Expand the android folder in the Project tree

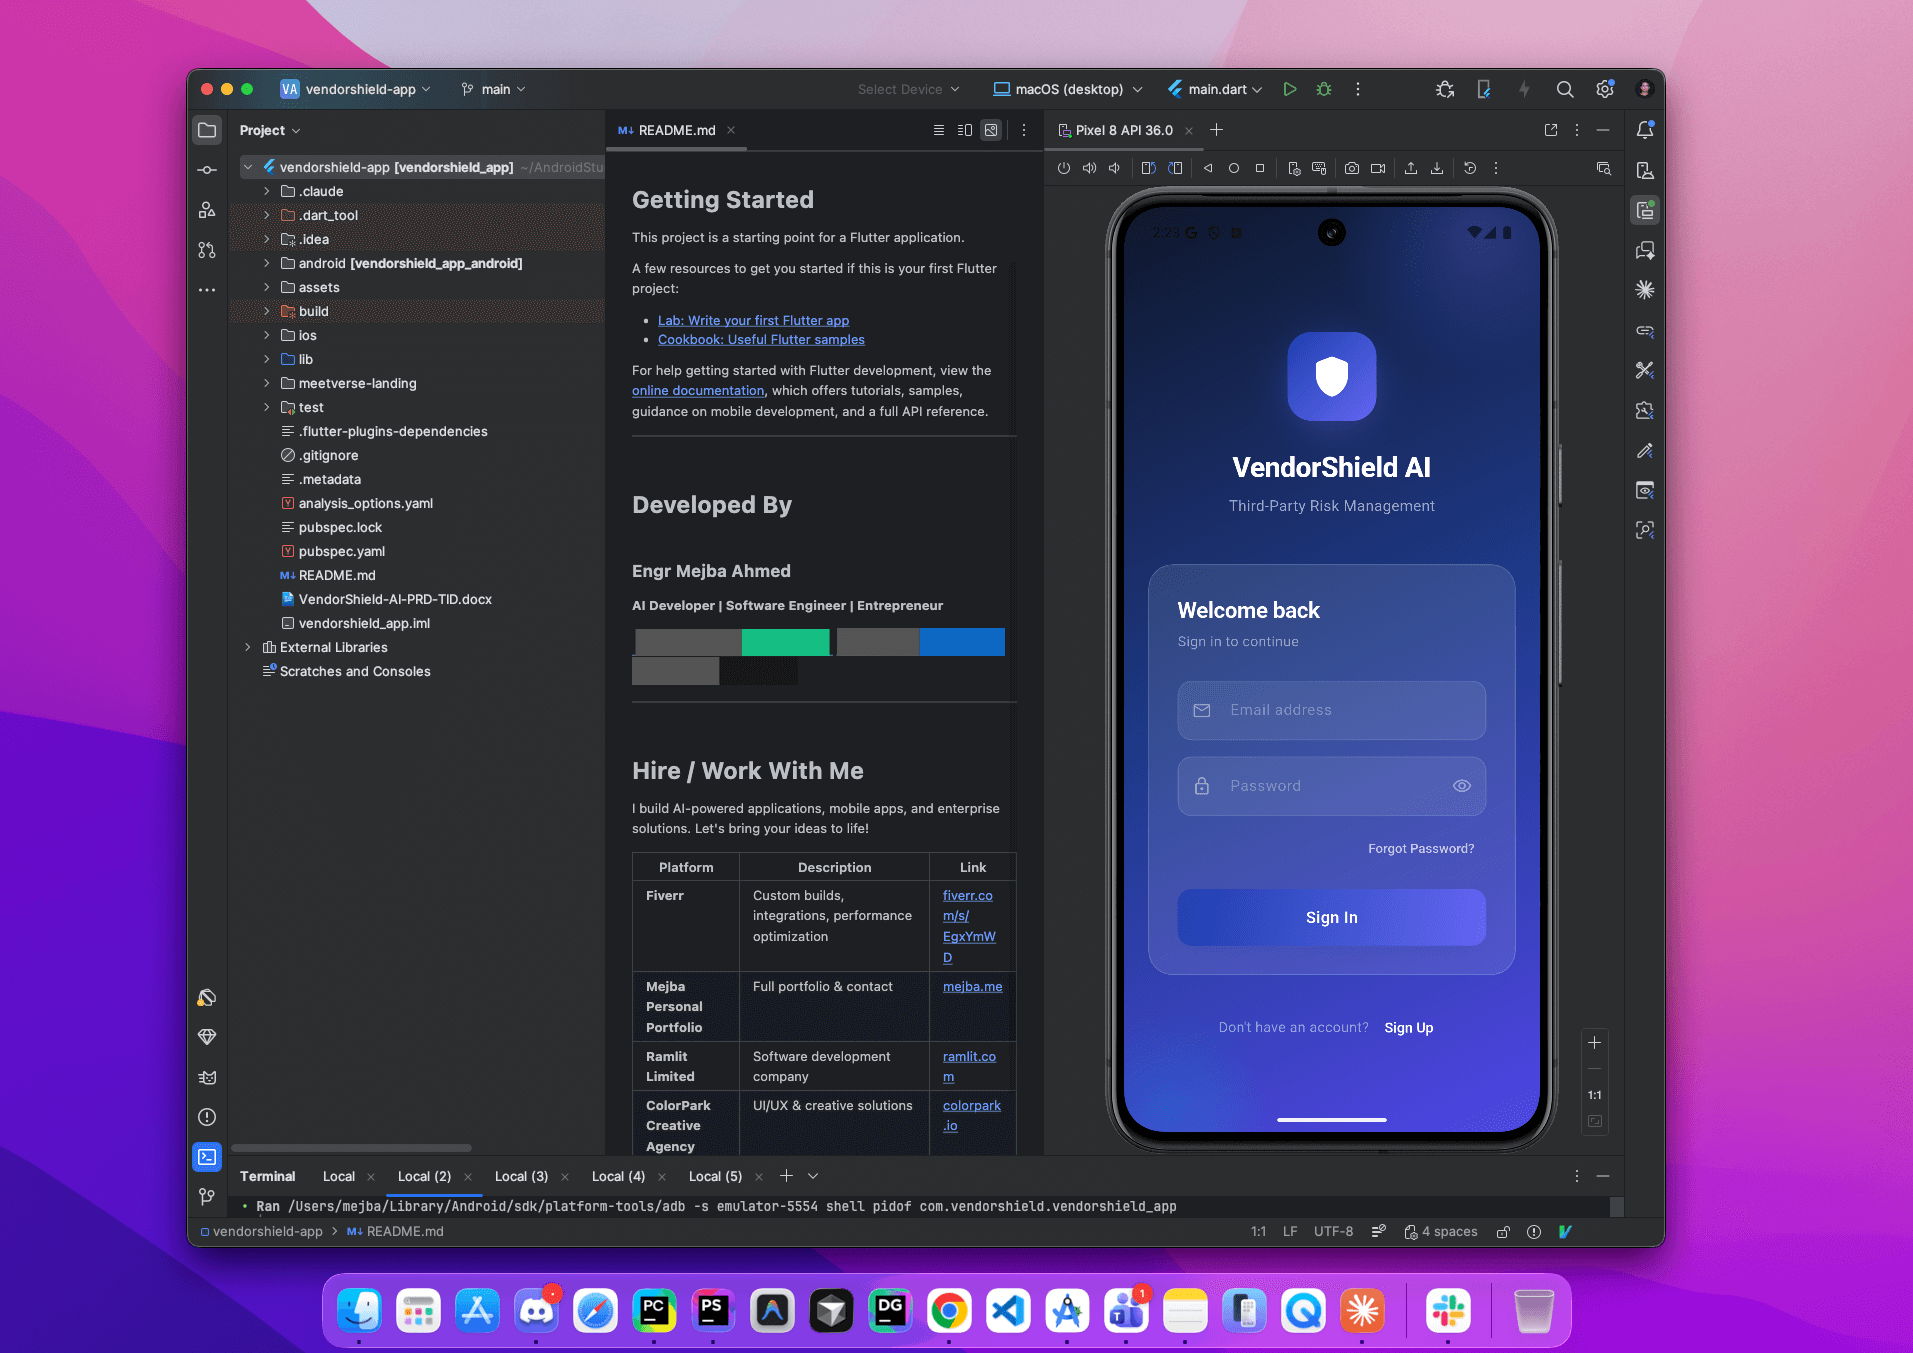coord(266,263)
